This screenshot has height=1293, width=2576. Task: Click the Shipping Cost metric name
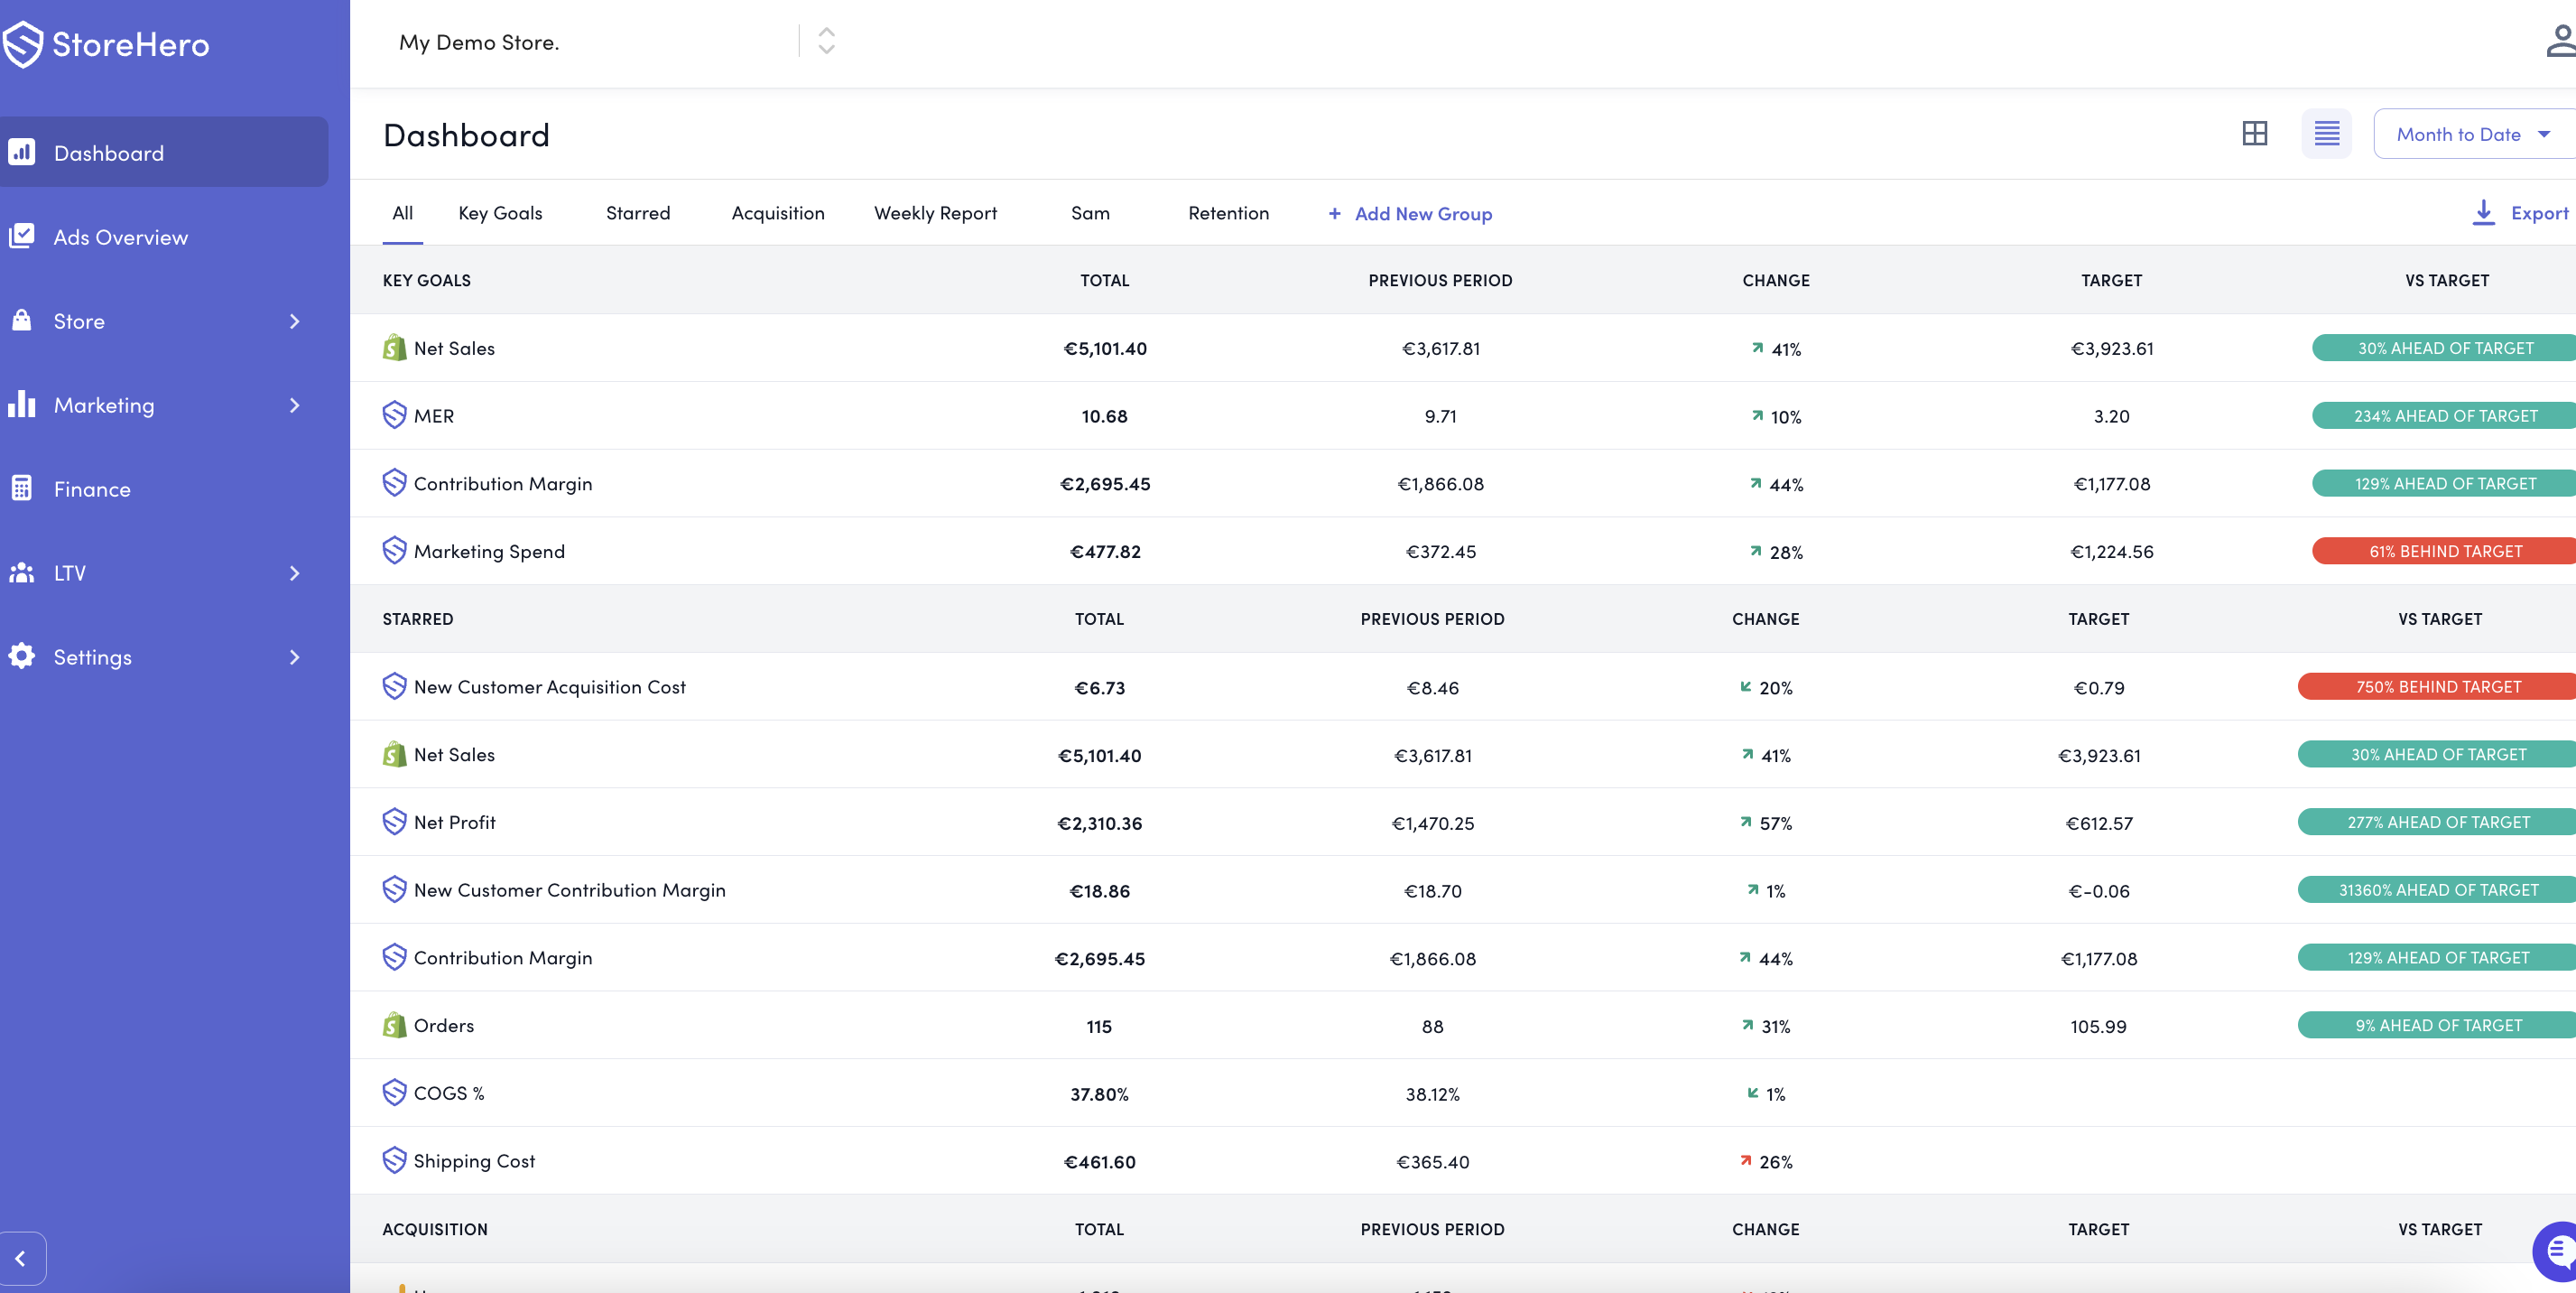[474, 1161]
